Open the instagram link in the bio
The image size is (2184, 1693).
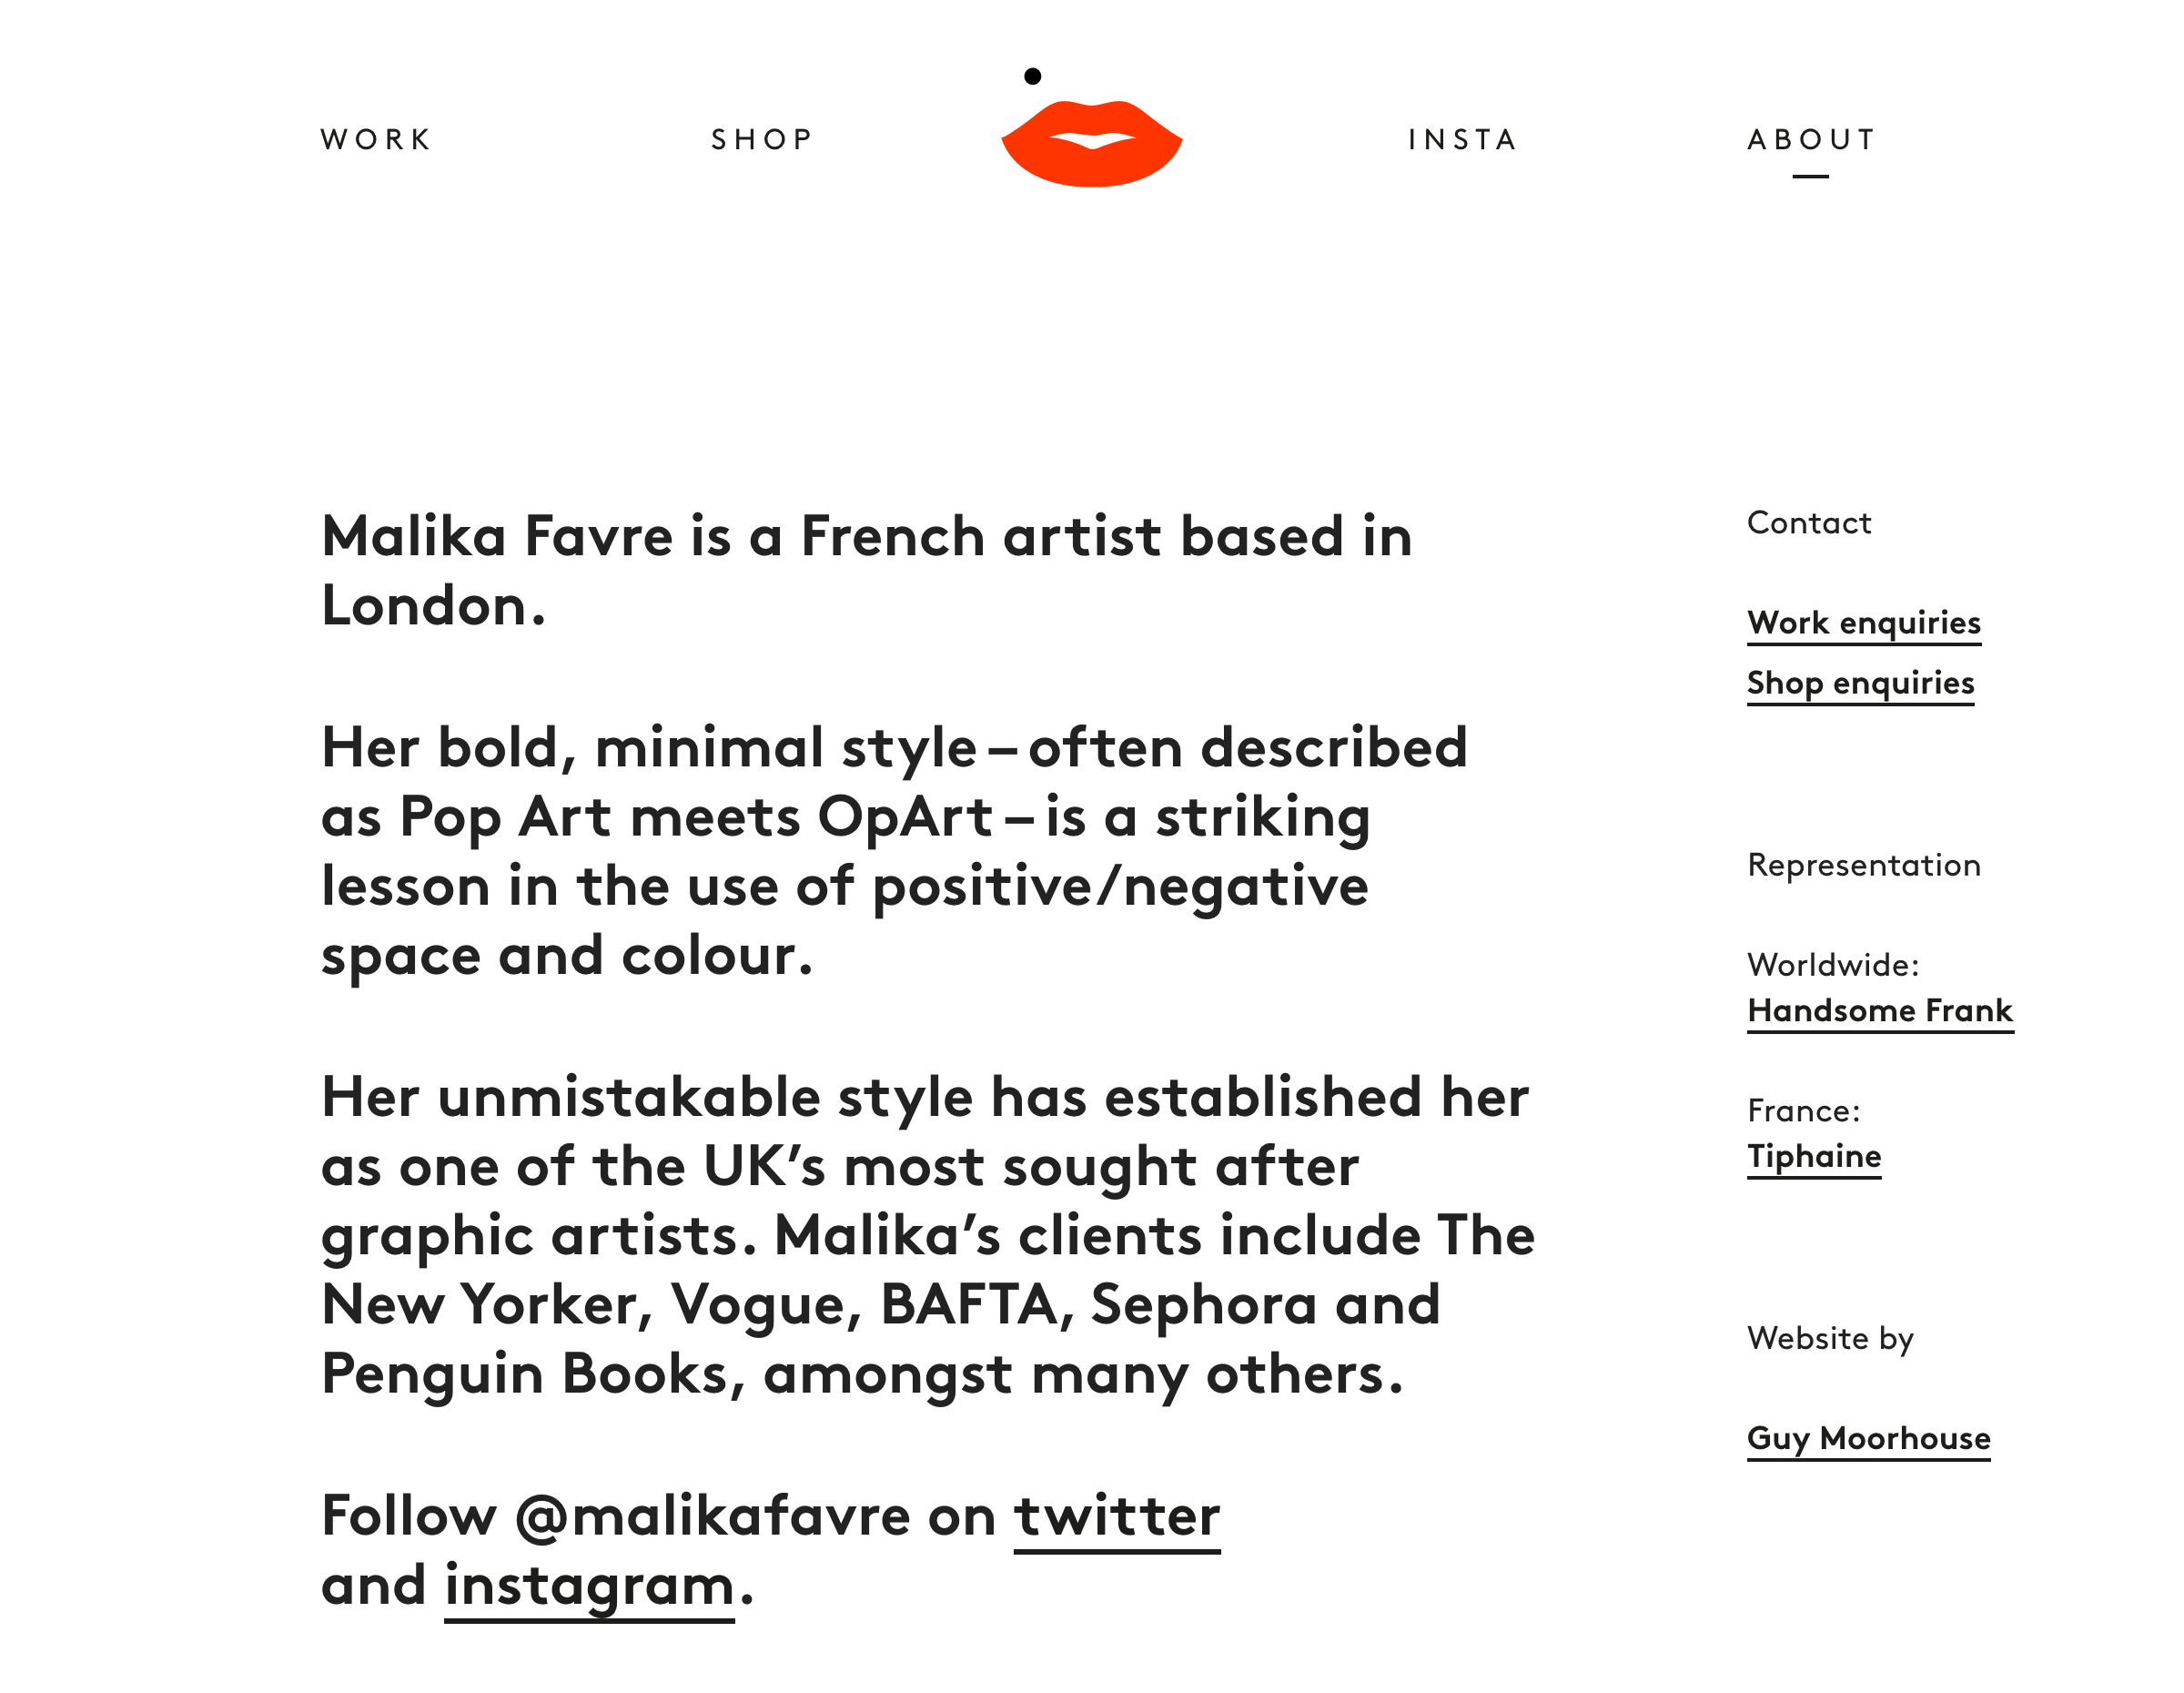[x=589, y=1586]
